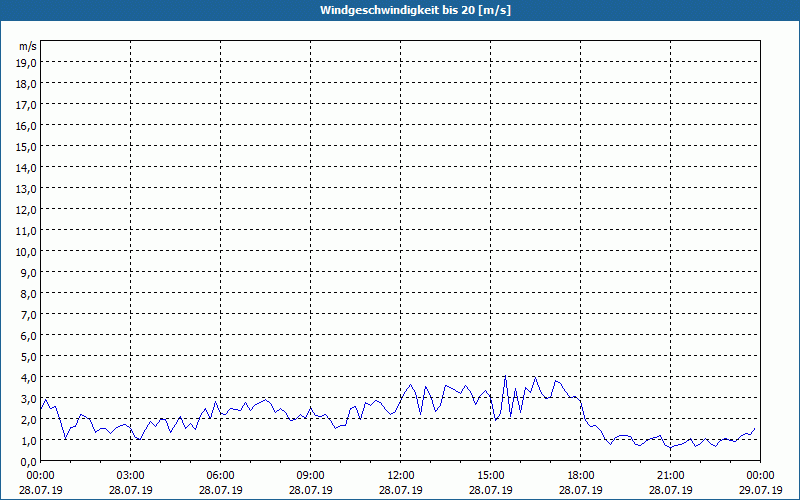Image resolution: width=800 pixels, height=500 pixels.
Task: Click the "0,0" y-axis label
Action: pyautogui.click(x=29, y=462)
